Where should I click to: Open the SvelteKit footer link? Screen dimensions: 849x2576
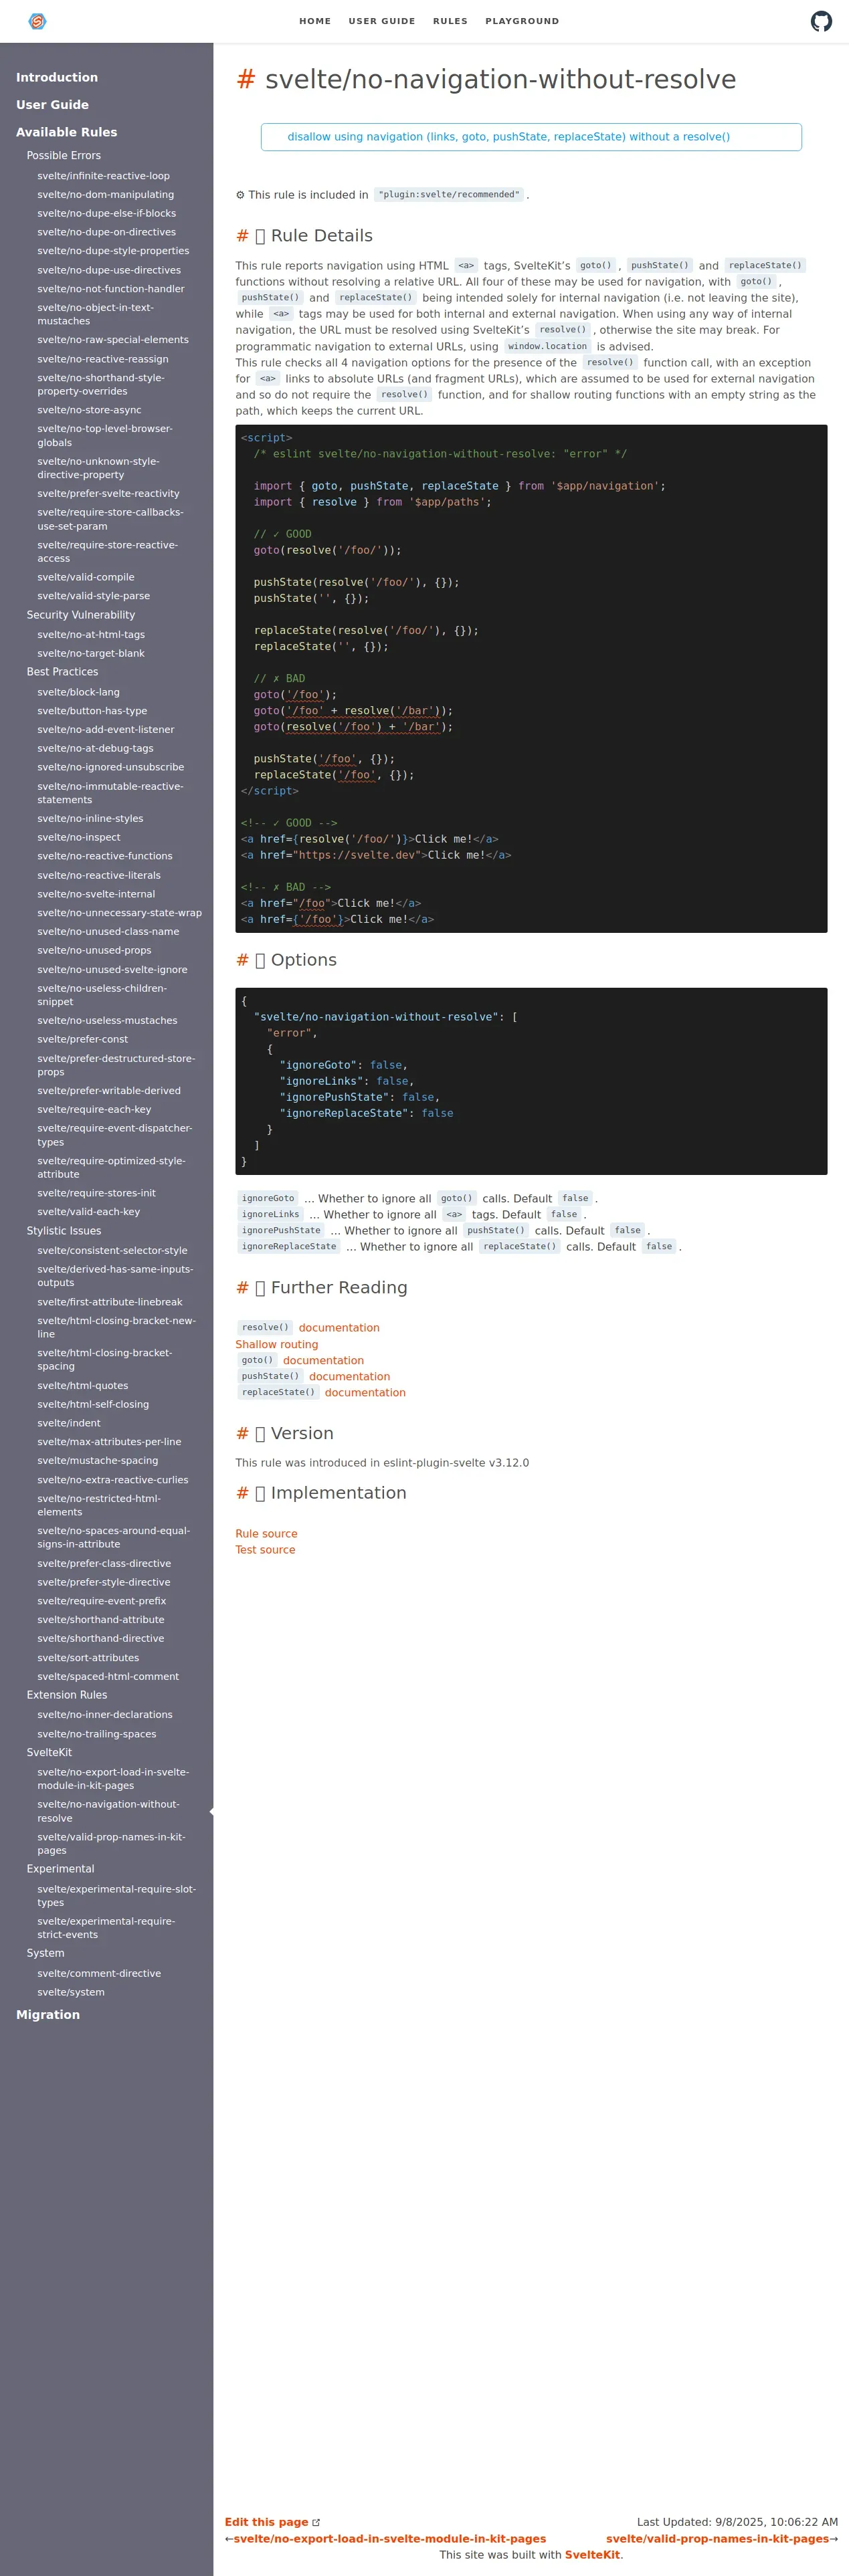pos(592,2554)
